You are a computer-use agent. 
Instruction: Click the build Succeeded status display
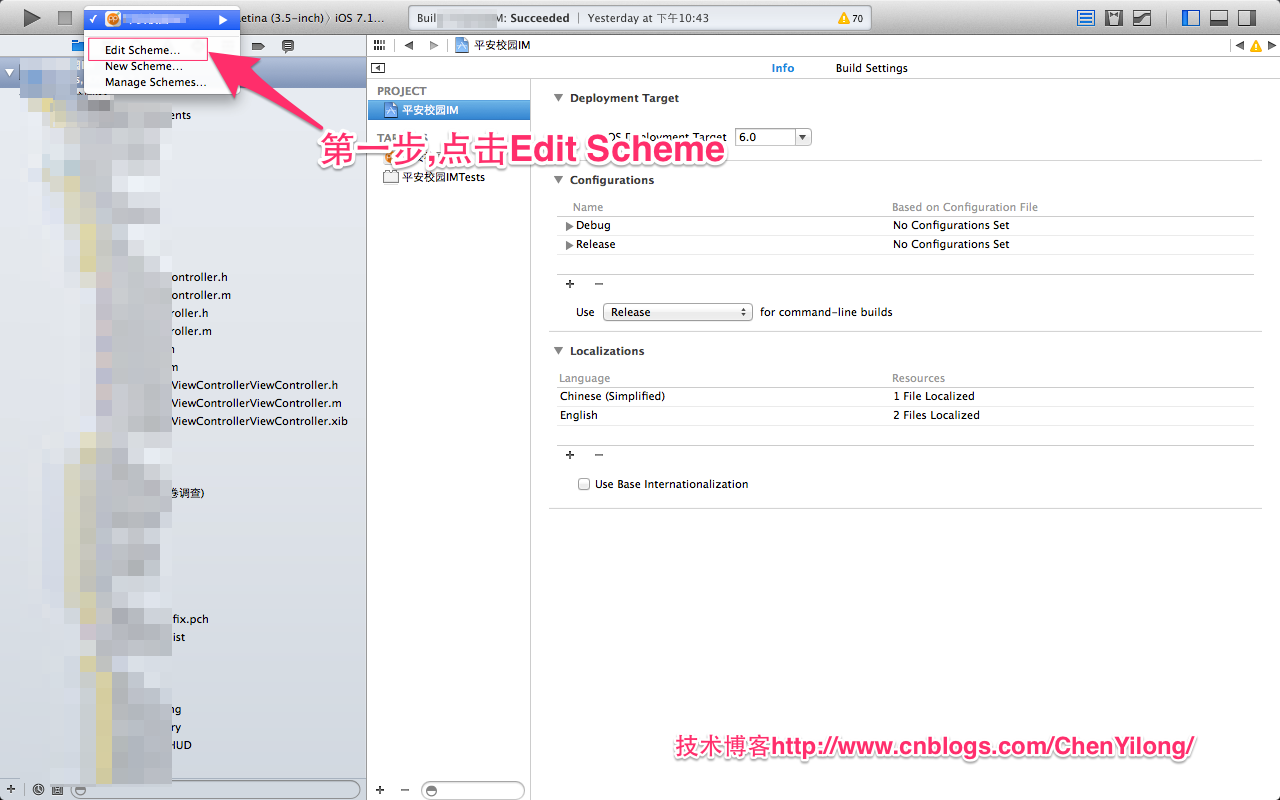coord(640,18)
